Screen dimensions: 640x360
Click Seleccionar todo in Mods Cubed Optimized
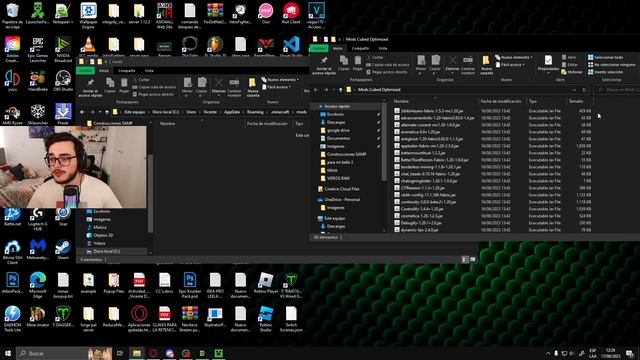pos(606,57)
